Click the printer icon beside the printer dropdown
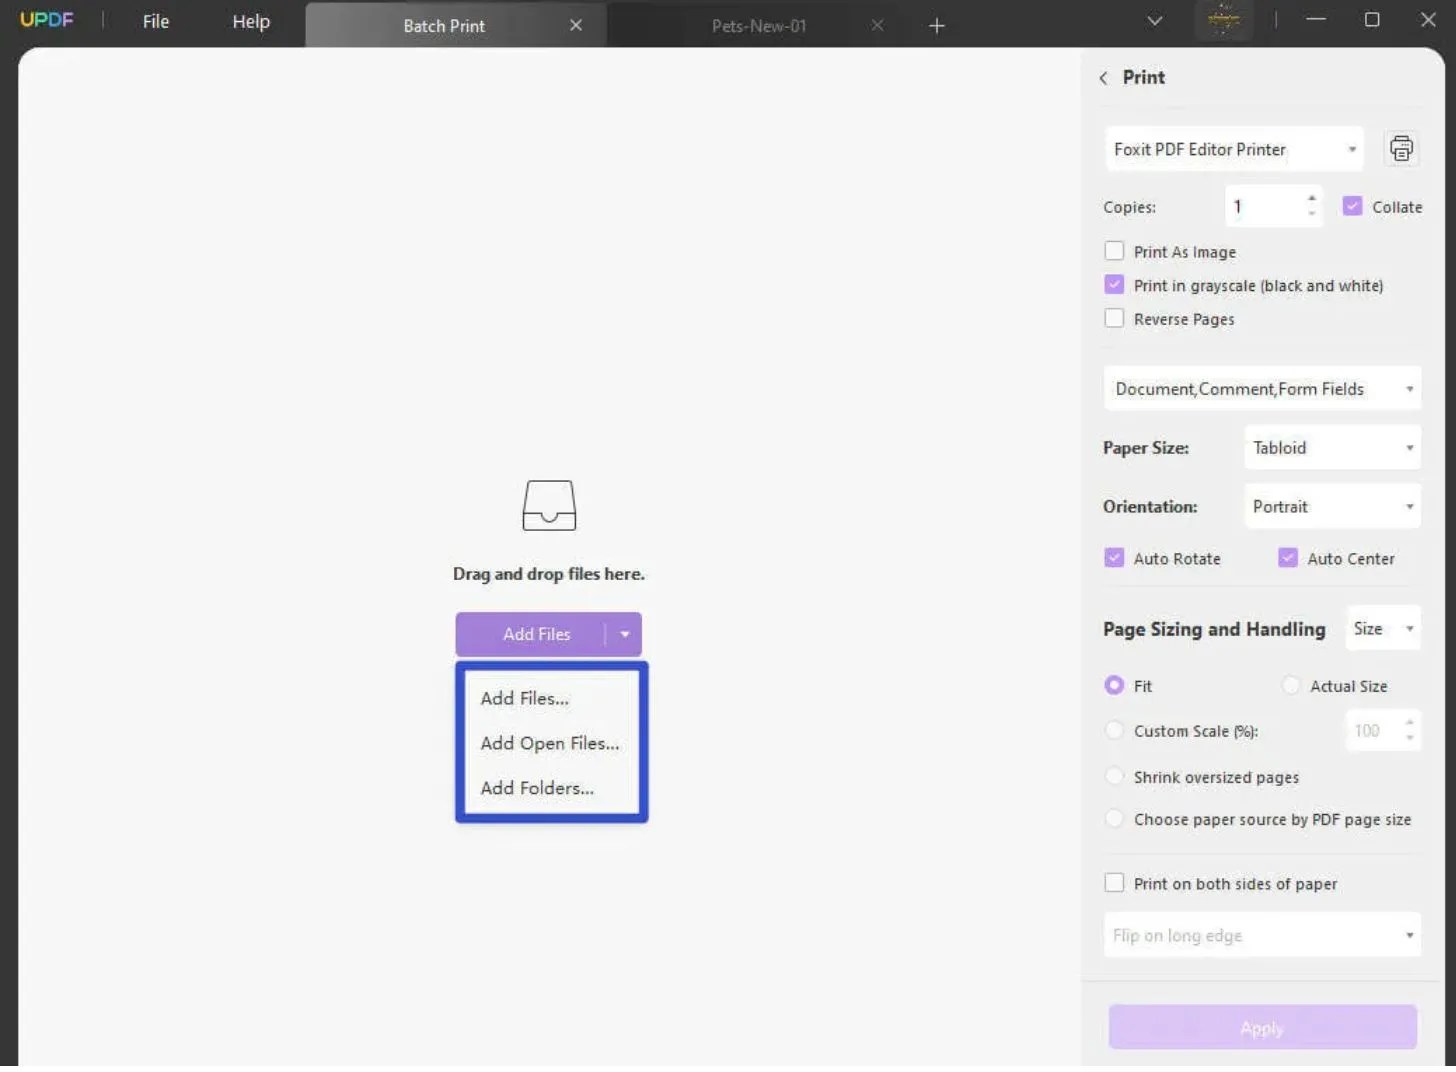Image resolution: width=1456 pixels, height=1072 pixels. 1401,148
